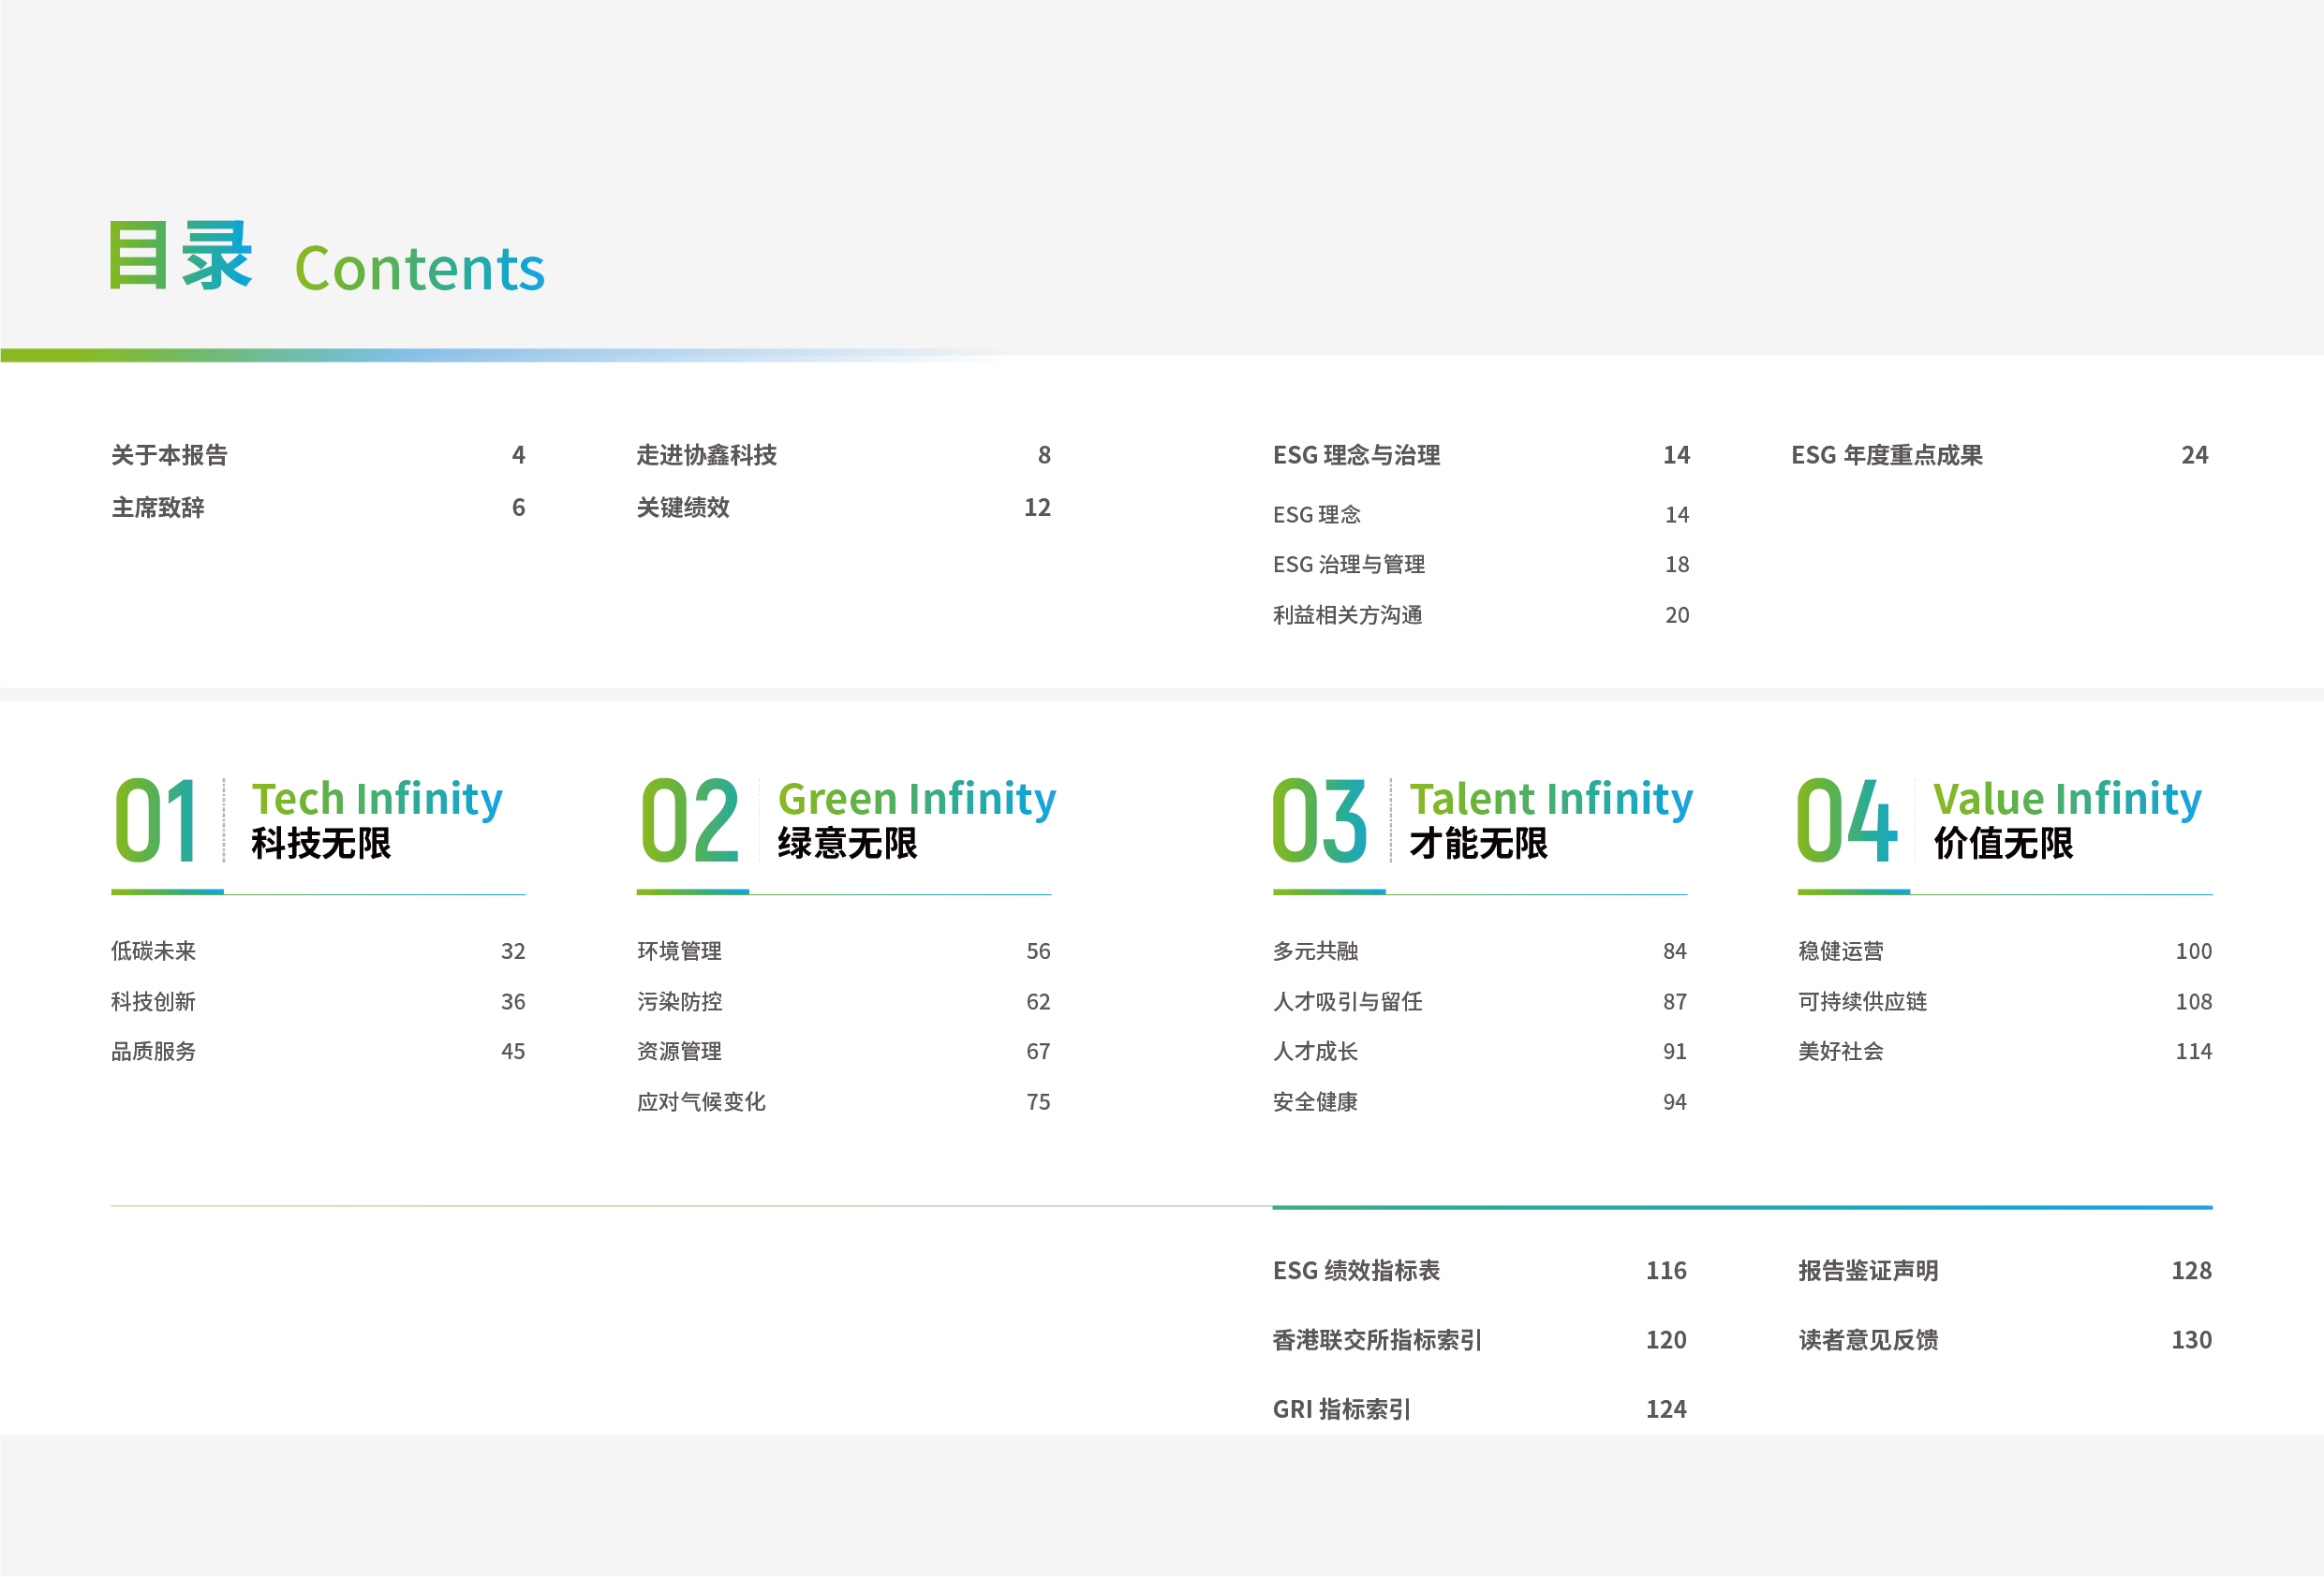Select the 人才成长 entry

(1315, 1051)
